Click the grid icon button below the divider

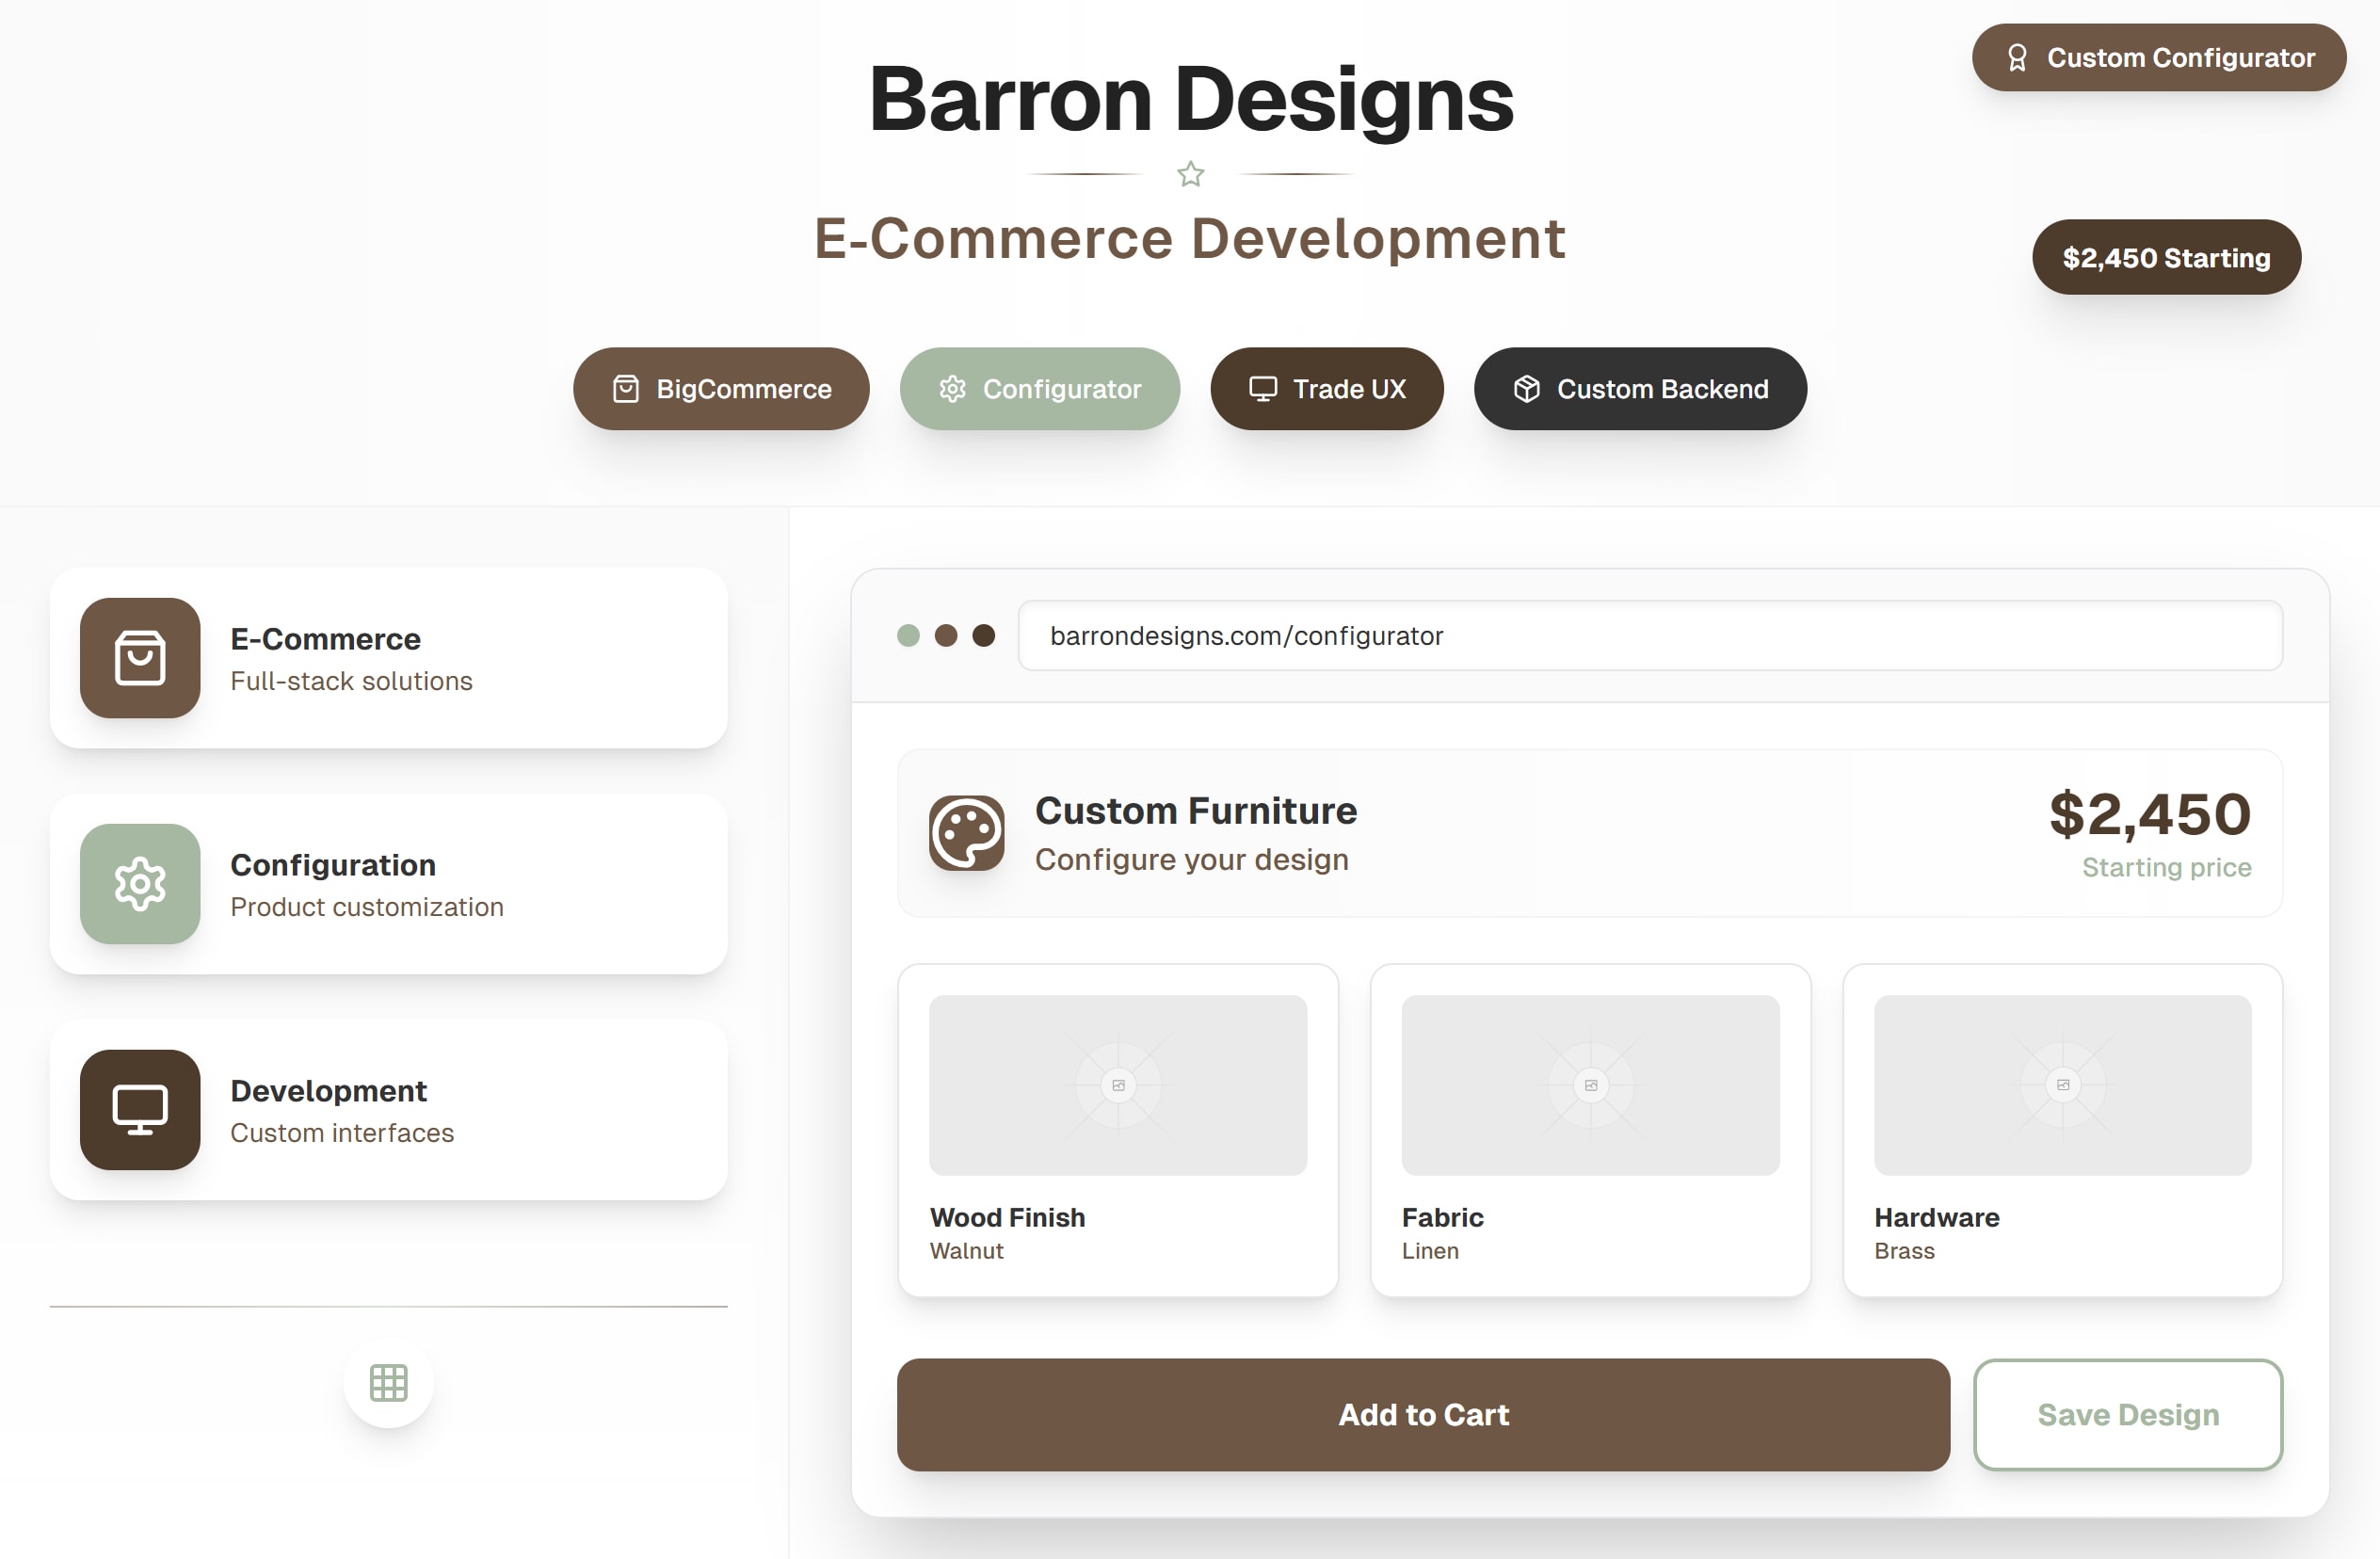(x=389, y=1383)
